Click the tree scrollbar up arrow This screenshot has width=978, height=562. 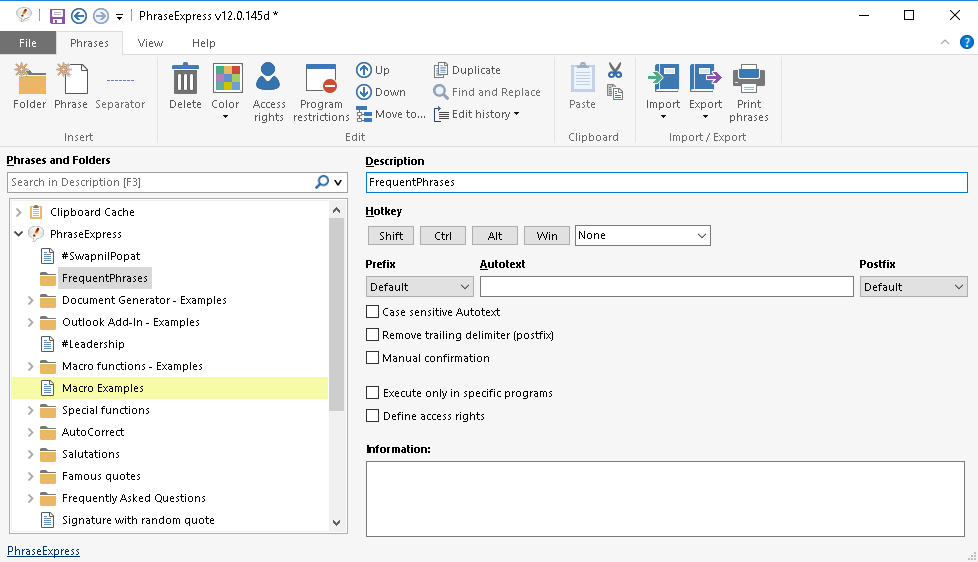337,210
